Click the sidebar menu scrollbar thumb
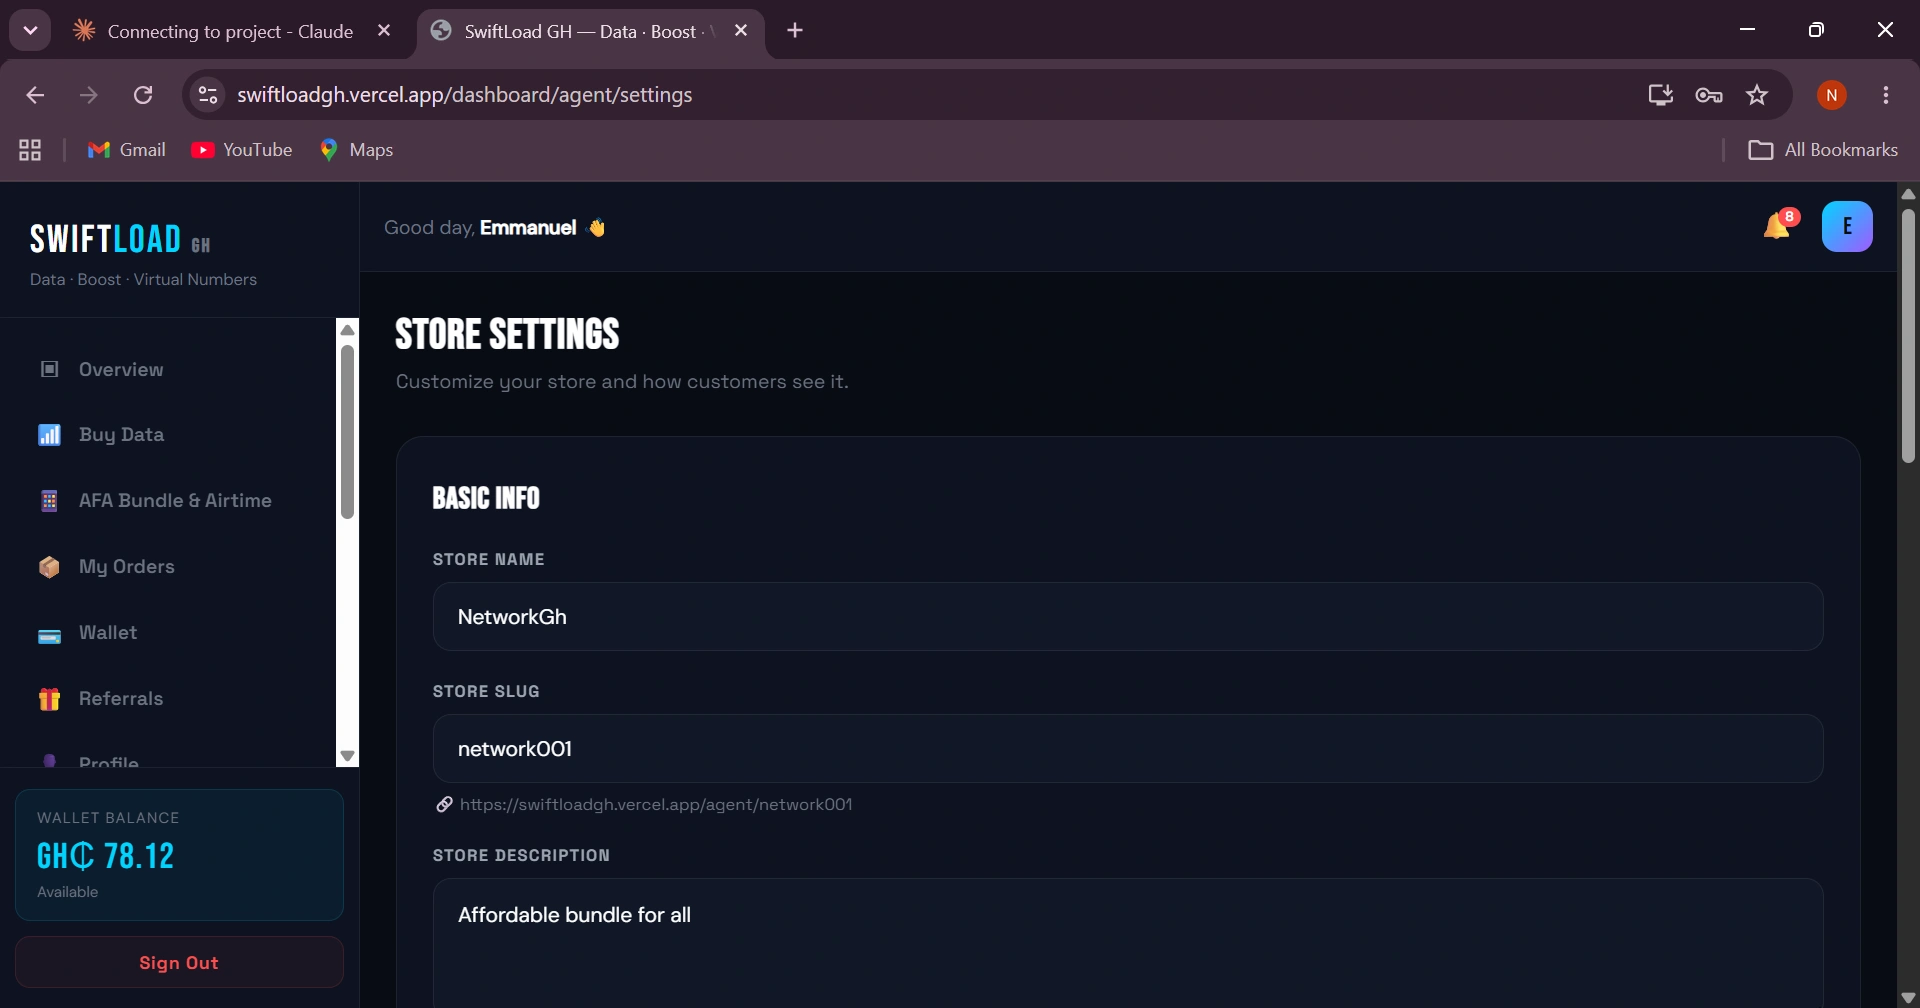This screenshot has height=1008, width=1920. [347, 432]
